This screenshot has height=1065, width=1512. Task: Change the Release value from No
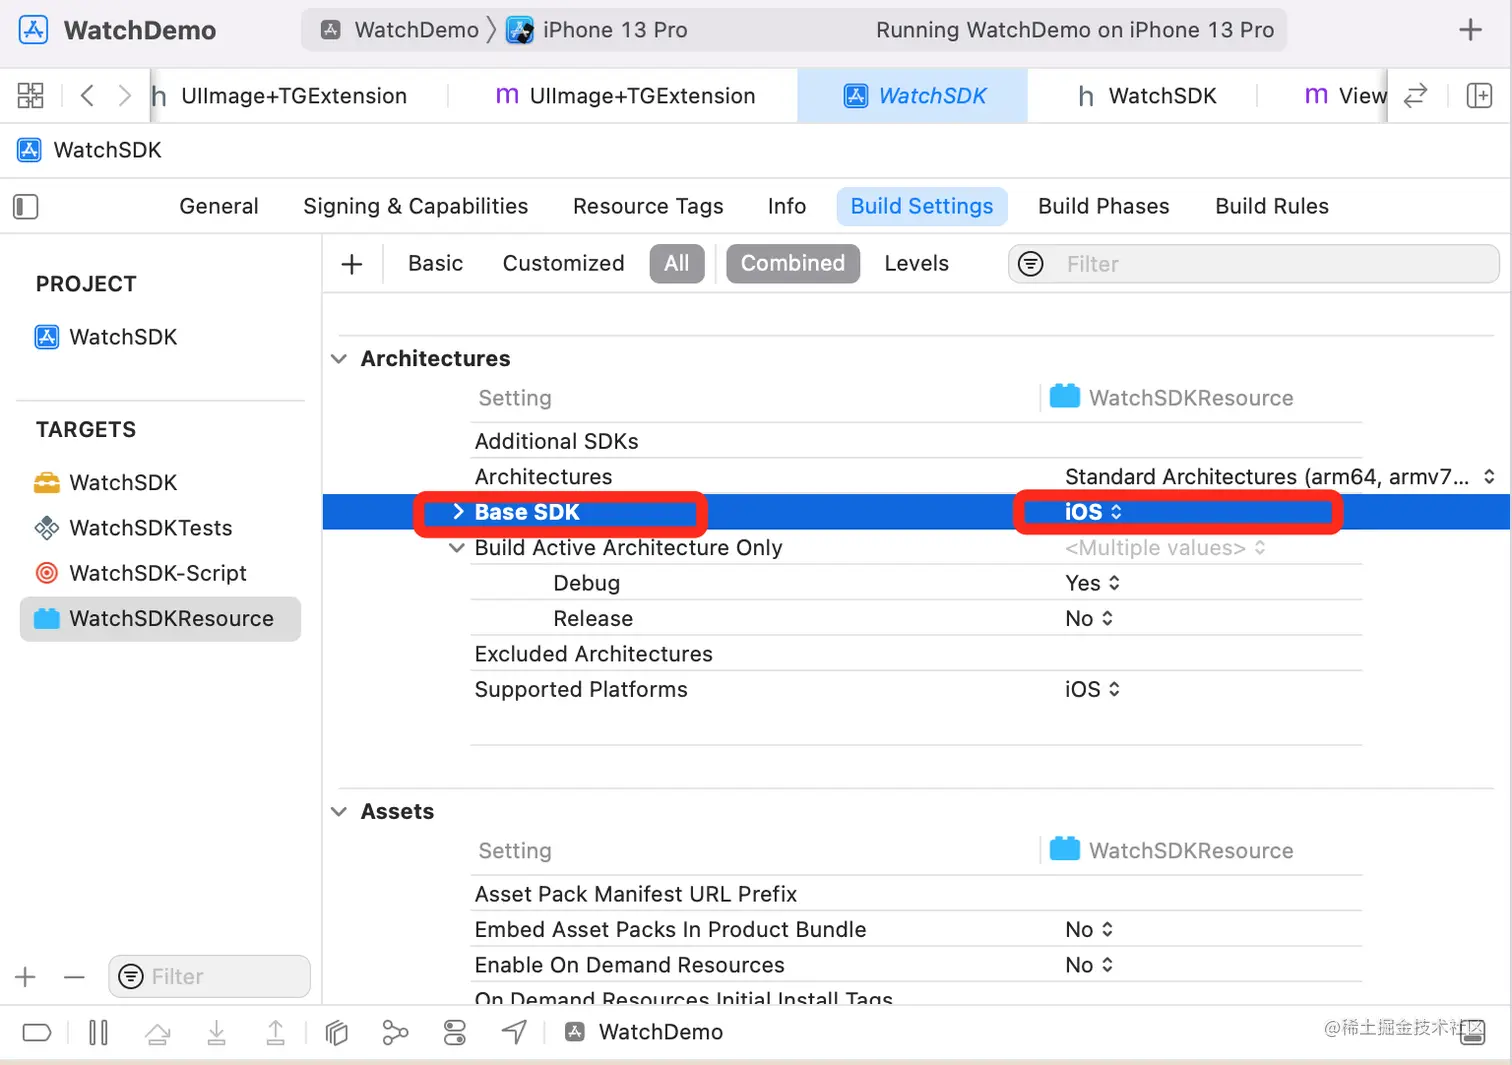[x=1089, y=619]
